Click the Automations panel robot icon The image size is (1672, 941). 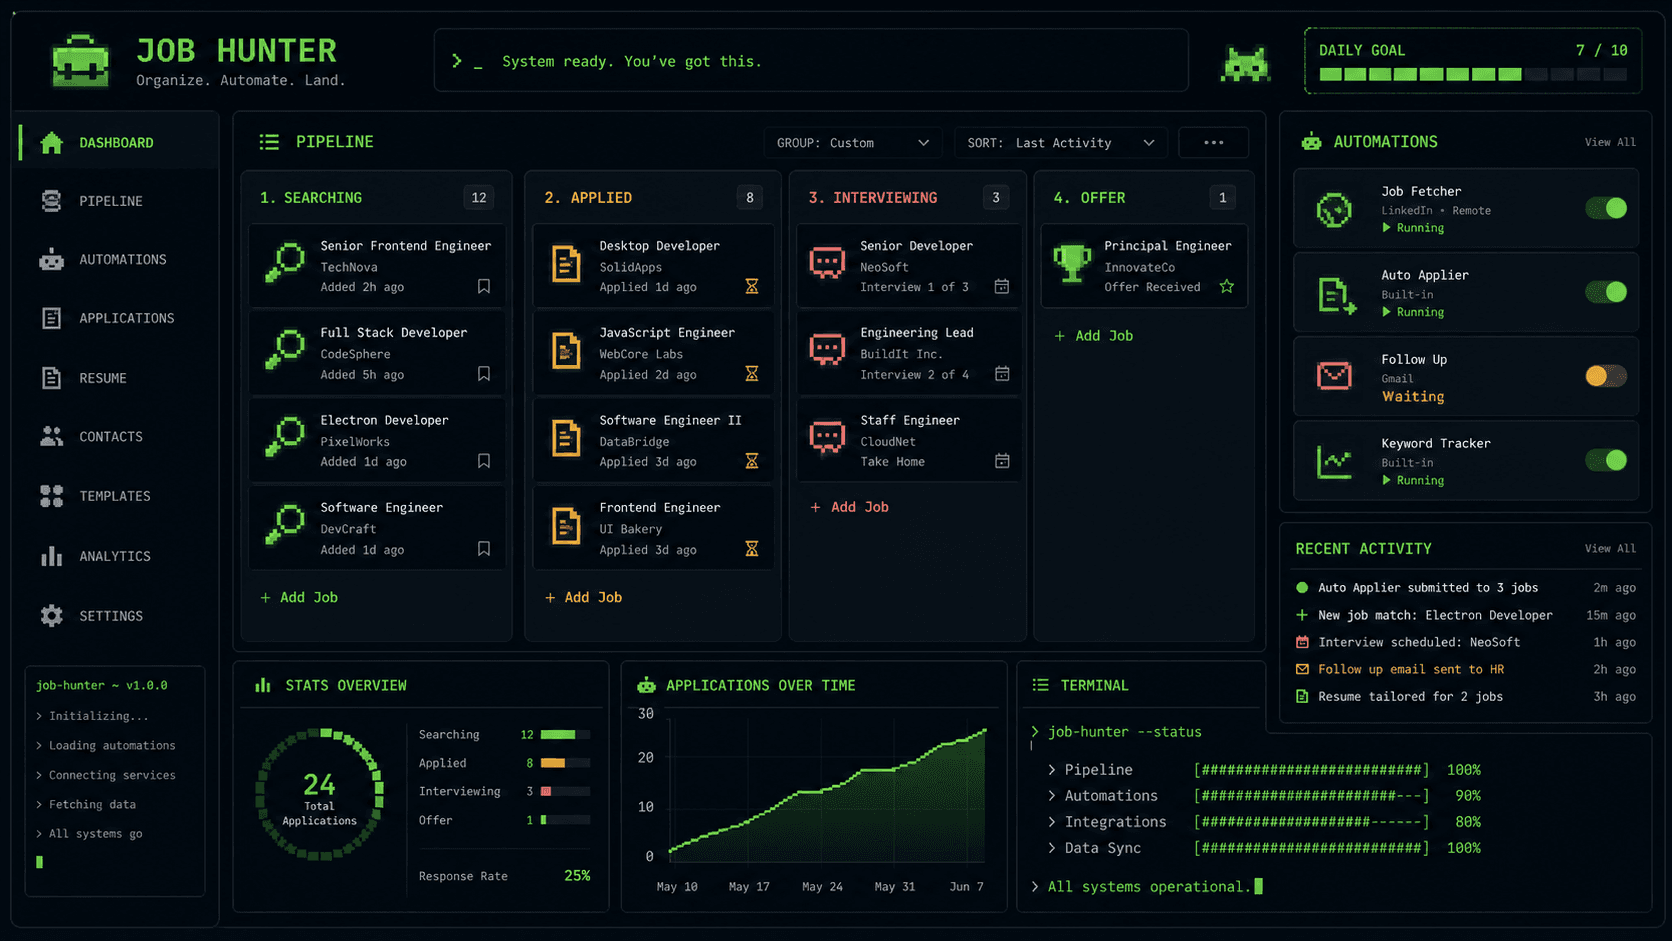(1311, 142)
